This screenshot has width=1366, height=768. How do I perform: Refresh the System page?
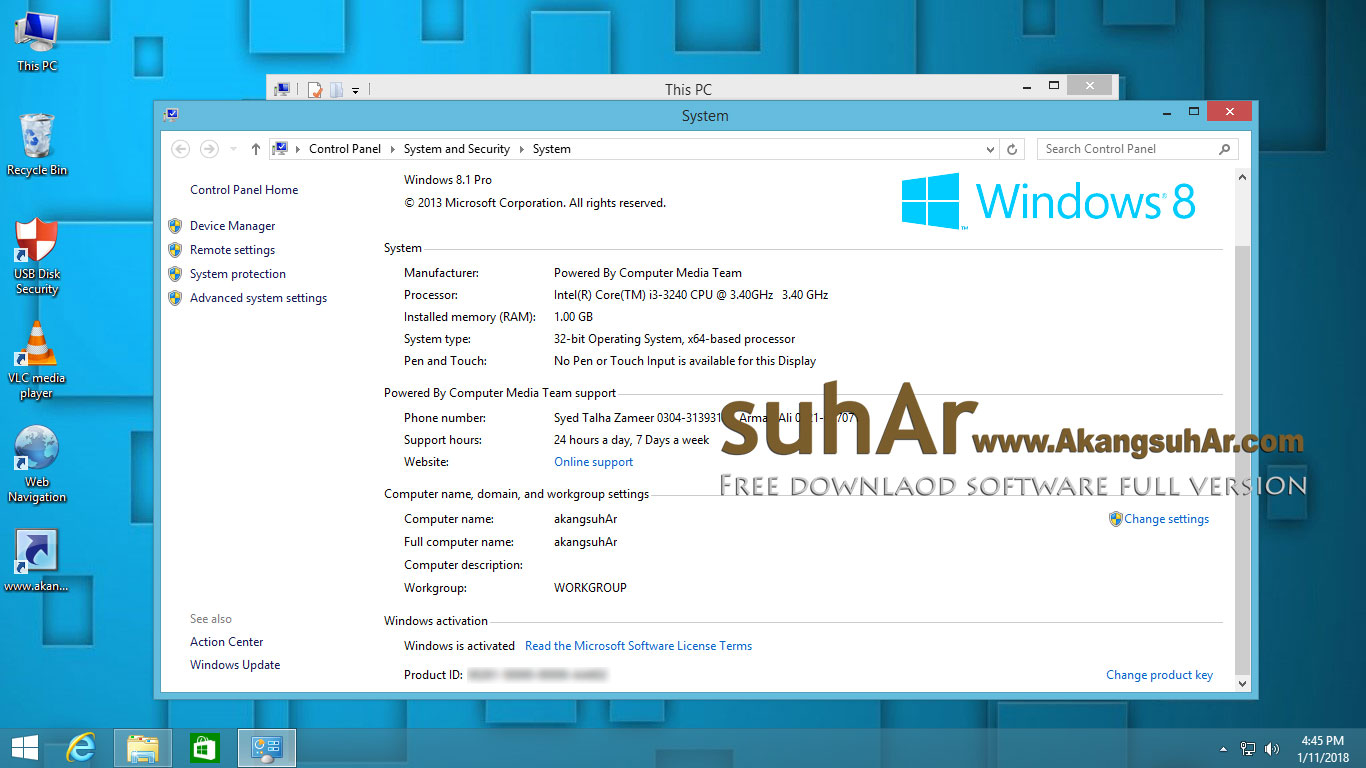[1012, 149]
